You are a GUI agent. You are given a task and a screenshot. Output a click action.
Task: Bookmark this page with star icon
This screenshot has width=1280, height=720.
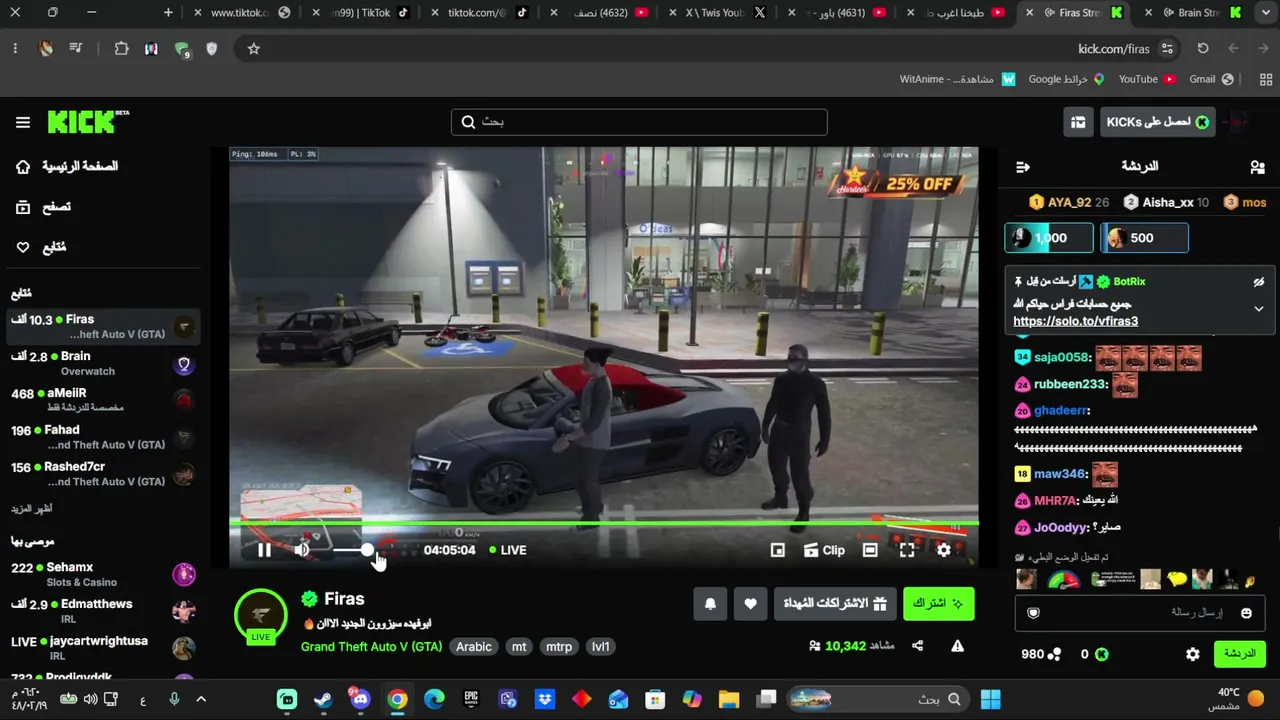[254, 48]
